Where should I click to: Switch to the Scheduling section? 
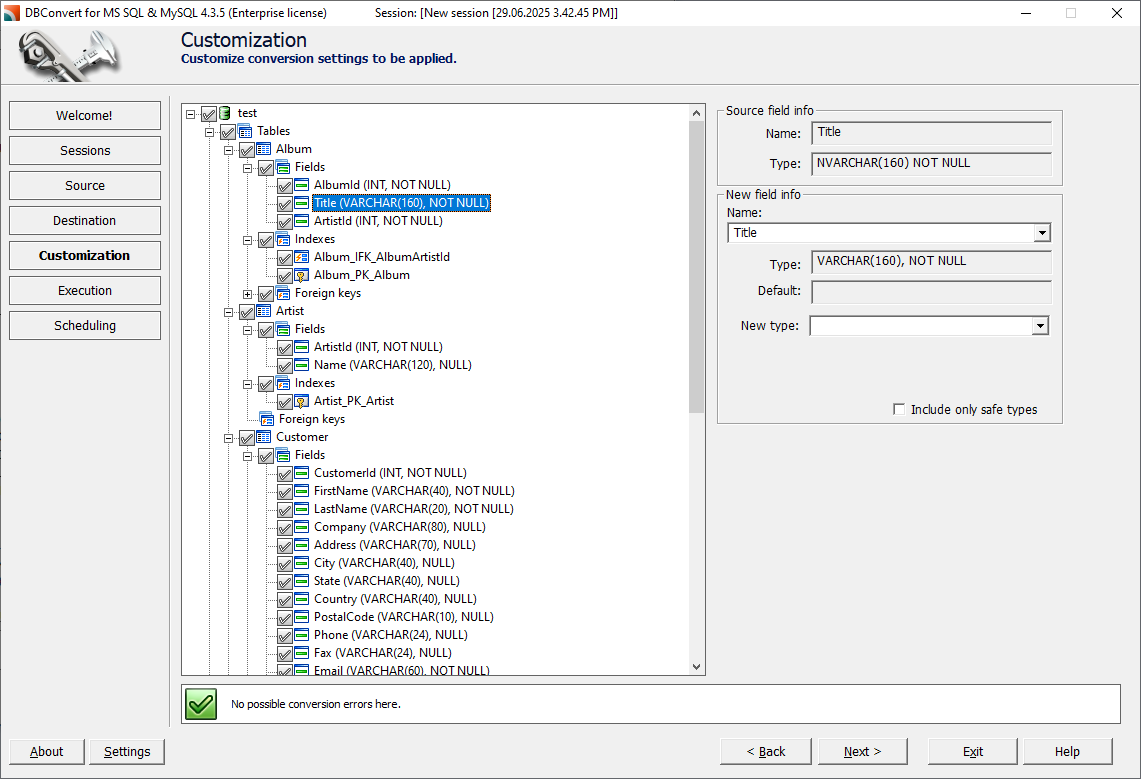(x=84, y=325)
